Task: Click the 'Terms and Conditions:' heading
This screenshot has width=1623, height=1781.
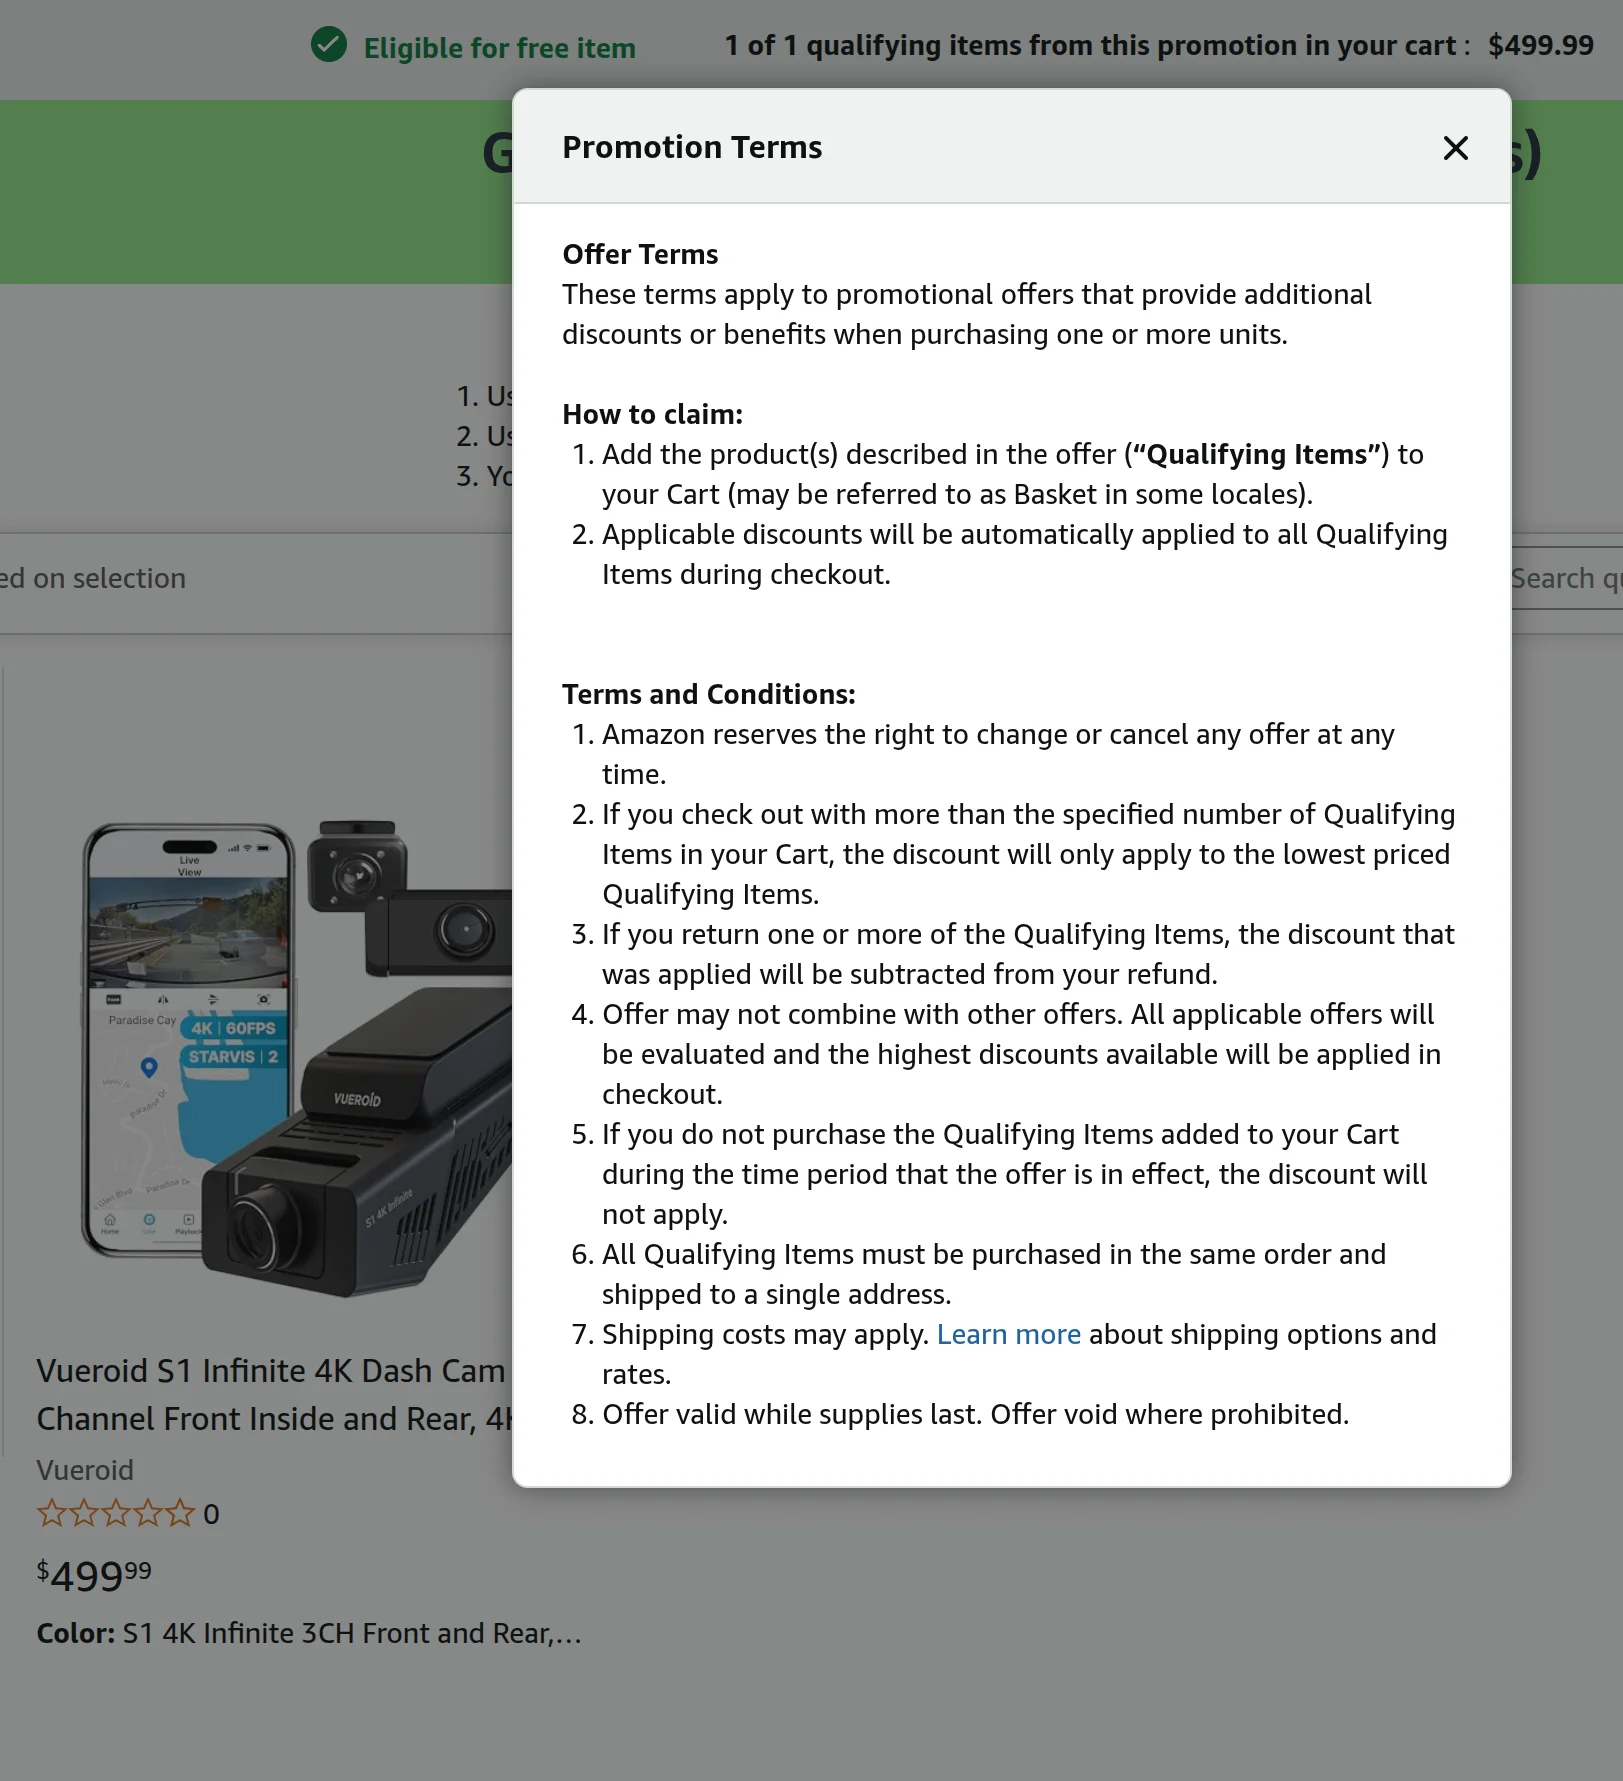Action: 709,694
